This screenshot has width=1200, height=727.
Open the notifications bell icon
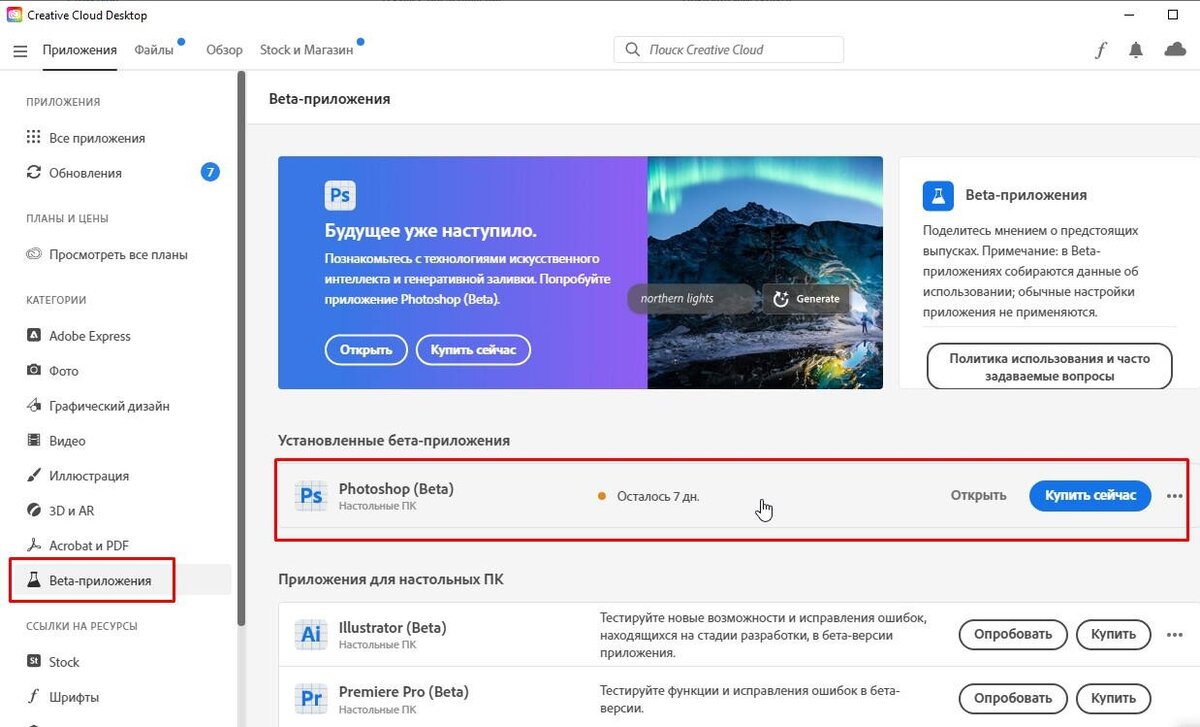tap(1136, 50)
